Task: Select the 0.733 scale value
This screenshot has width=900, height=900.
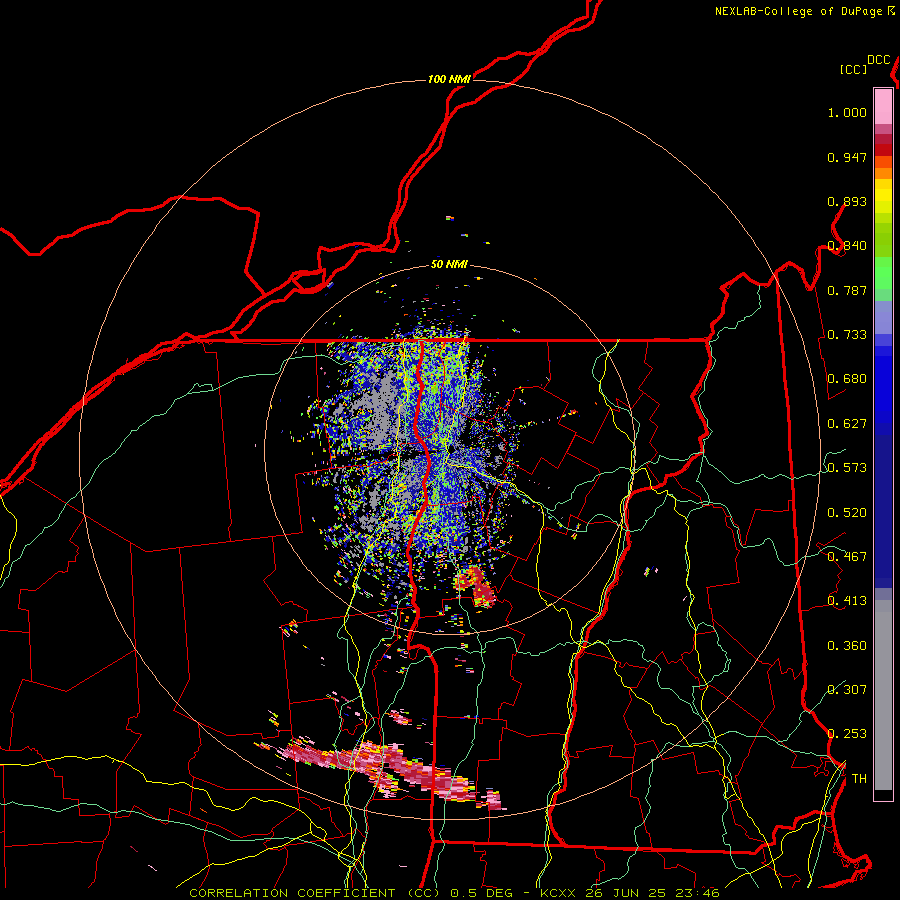Action: click(x=847, y=335)
